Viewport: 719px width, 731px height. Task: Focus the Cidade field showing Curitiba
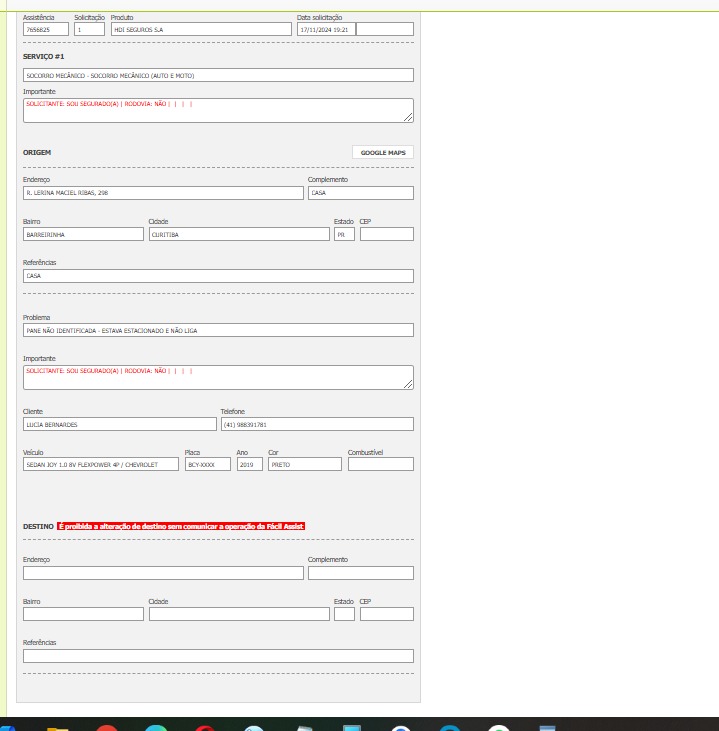point(238,234)
